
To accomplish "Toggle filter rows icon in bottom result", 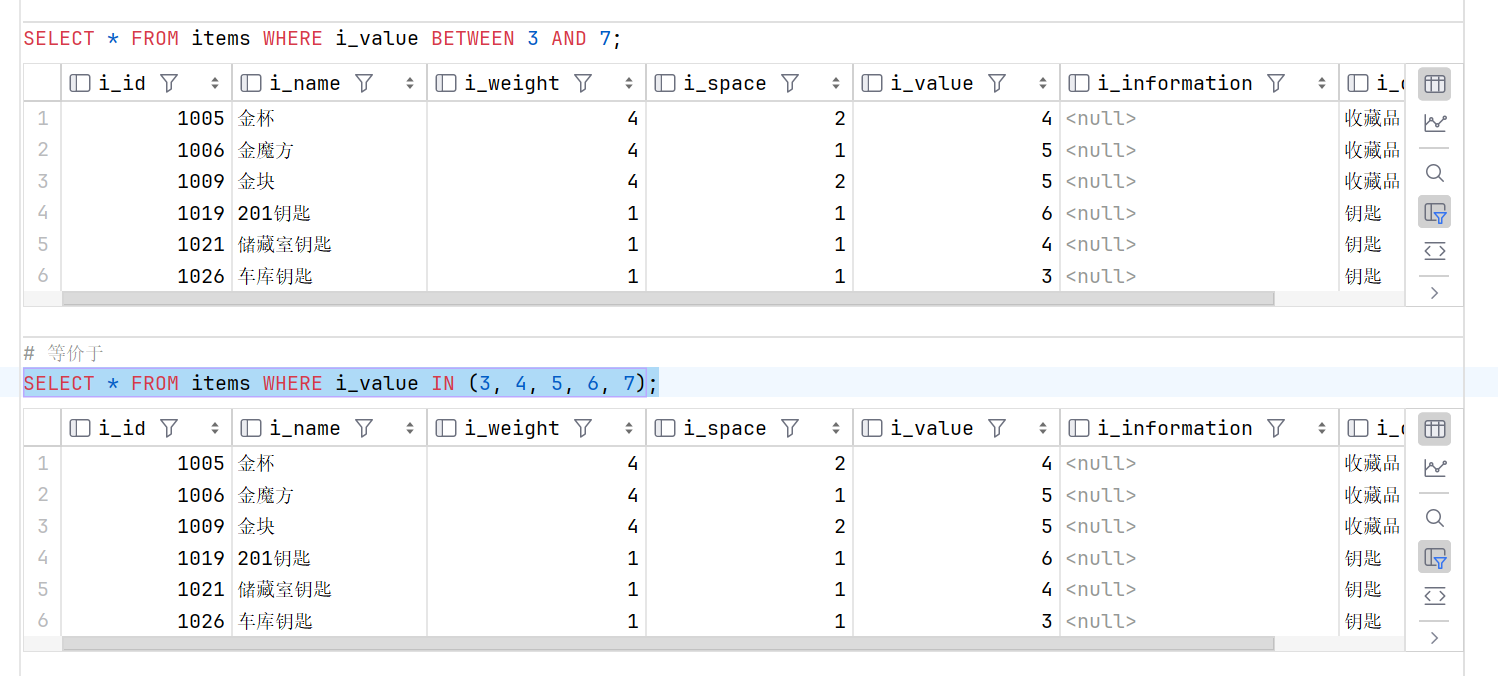I will pos(1434,558).
